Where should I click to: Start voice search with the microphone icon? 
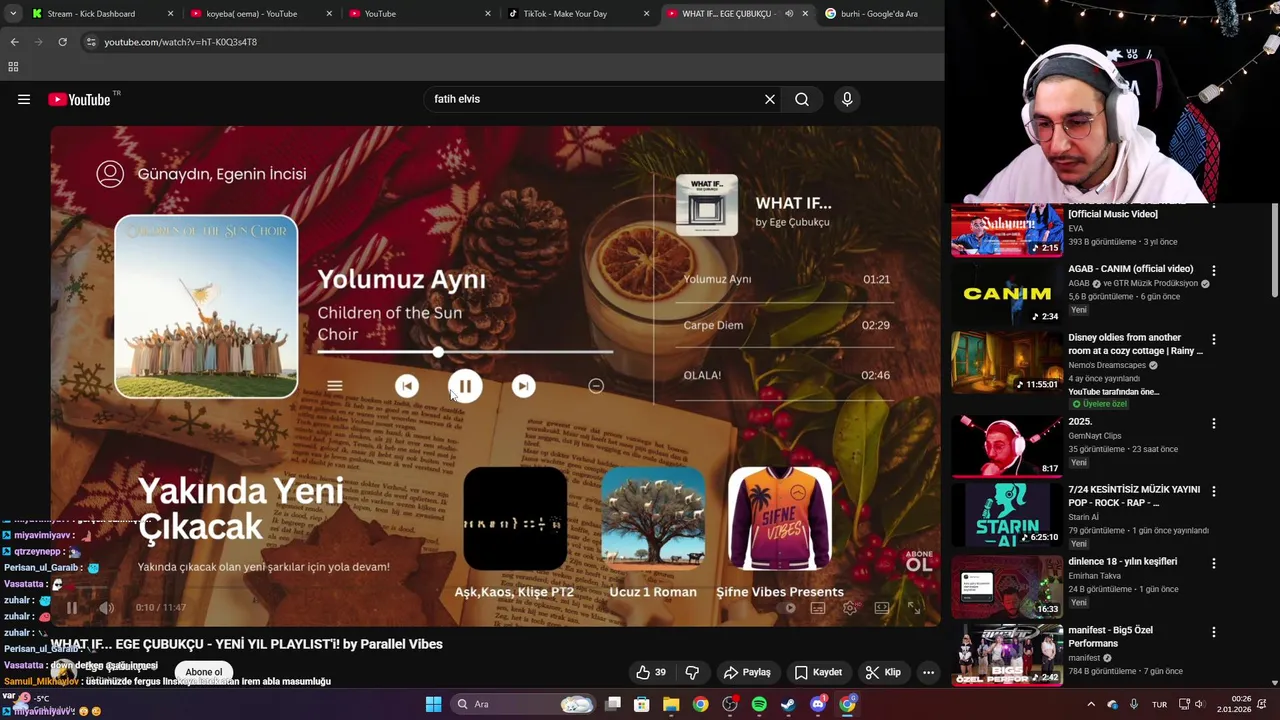point(847,99)
